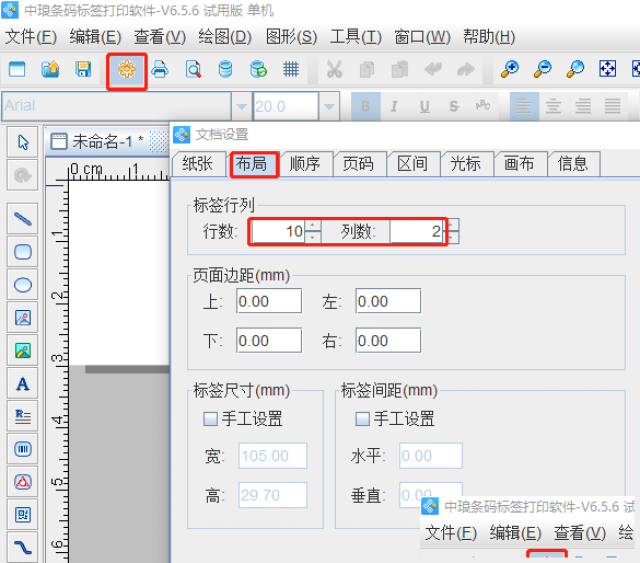Click the 行数 value field
This screenshot has height=563, width=640.
pos(279,231)
